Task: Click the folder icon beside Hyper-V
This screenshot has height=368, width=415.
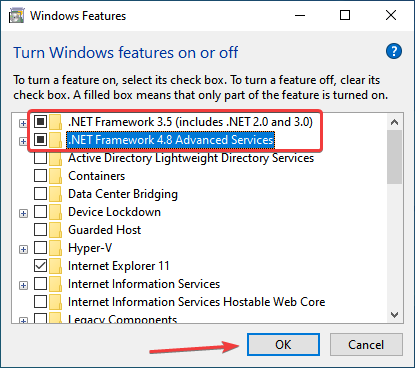Action: 55,248
